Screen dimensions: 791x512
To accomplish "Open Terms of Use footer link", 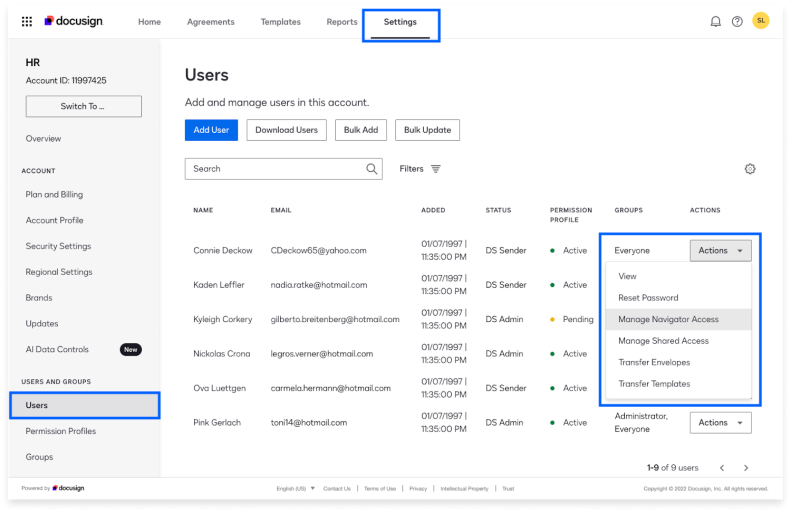I will [x=380, y=489].
